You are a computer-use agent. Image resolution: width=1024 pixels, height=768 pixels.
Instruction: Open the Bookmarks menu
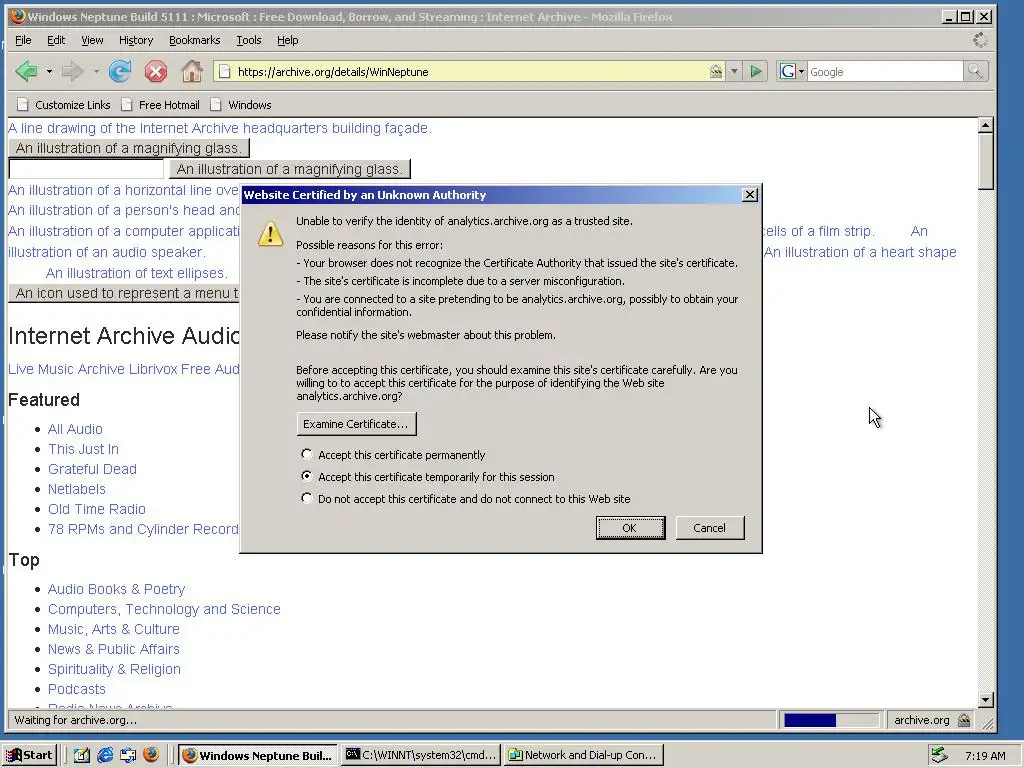(x=195, y=40)
